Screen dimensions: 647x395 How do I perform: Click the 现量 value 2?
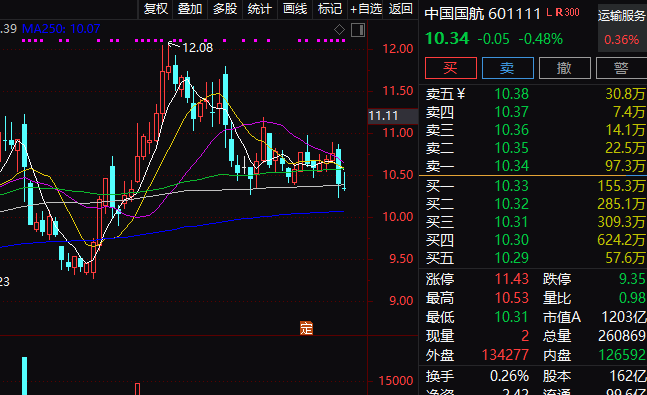coord(525,336)
